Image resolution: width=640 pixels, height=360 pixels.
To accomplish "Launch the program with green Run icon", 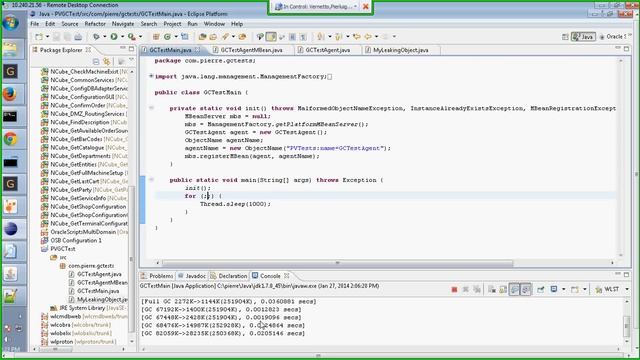I will click(114, 37).
